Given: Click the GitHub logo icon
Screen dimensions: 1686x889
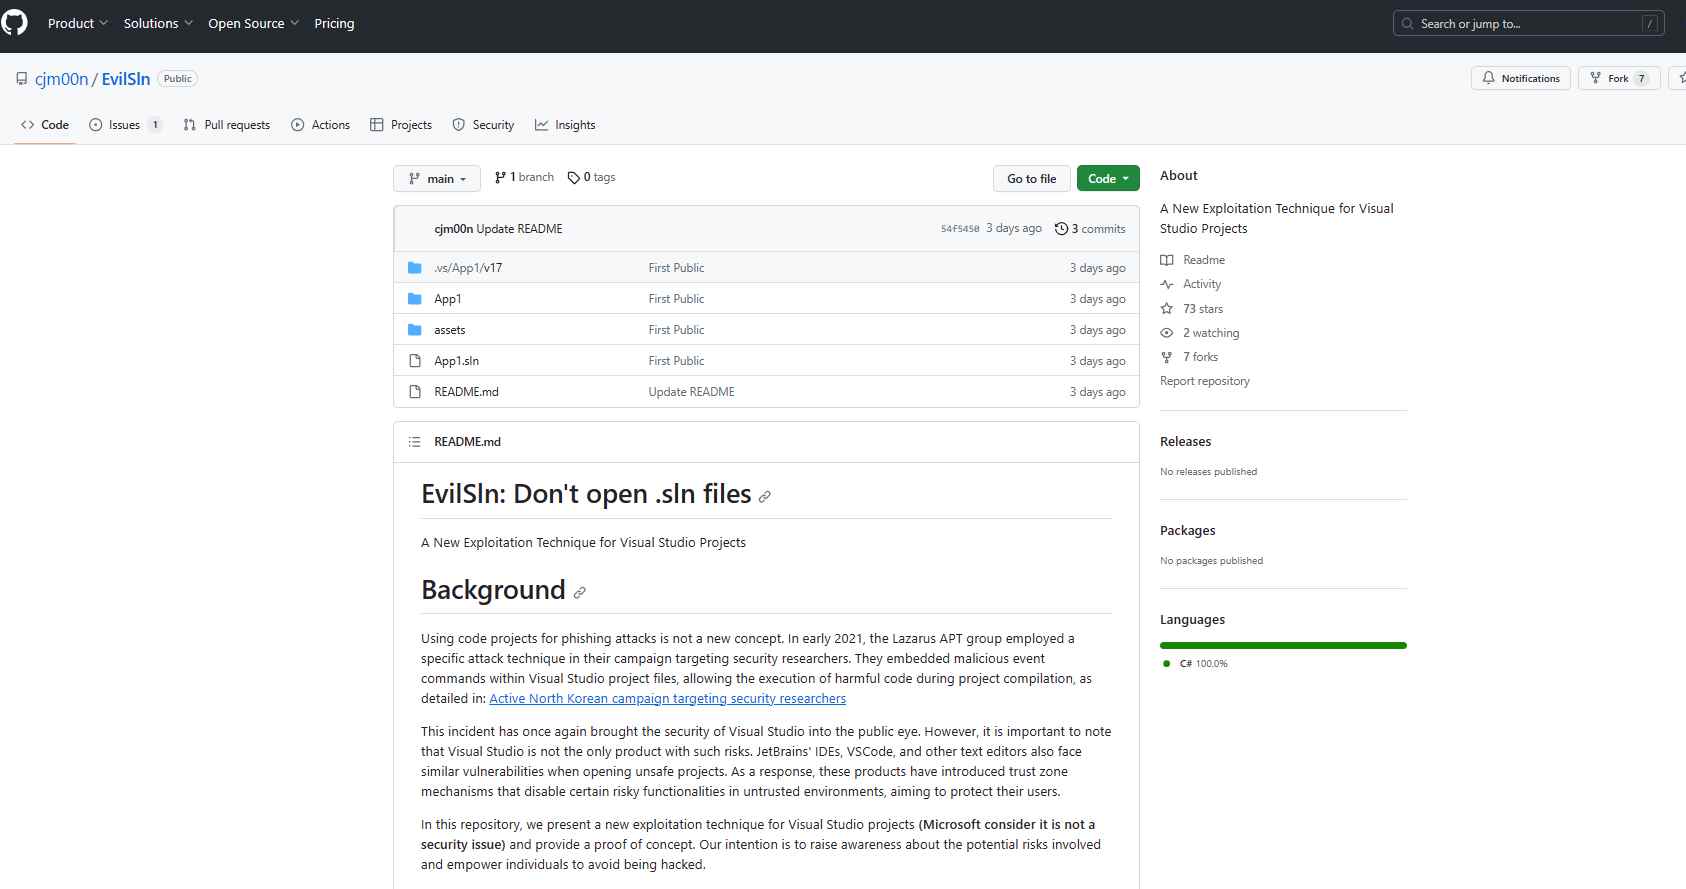Looking at the screenshot, I should click(14, 23).
